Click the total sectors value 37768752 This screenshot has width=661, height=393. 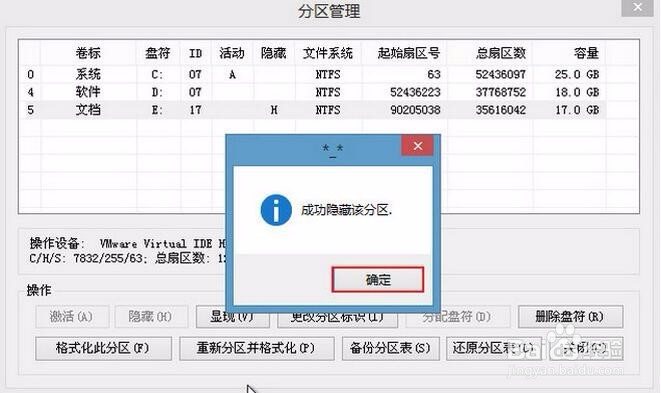click(x=501, y=92)
